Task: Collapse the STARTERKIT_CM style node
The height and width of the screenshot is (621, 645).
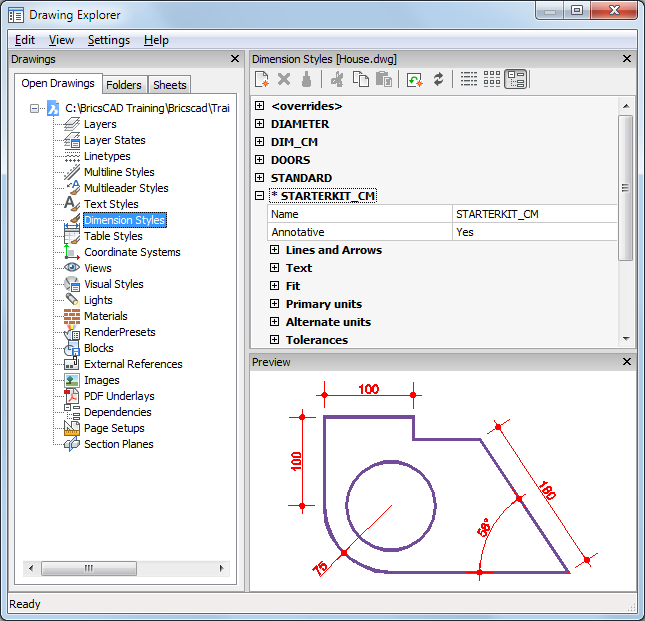Action: (x=260, y=196)
